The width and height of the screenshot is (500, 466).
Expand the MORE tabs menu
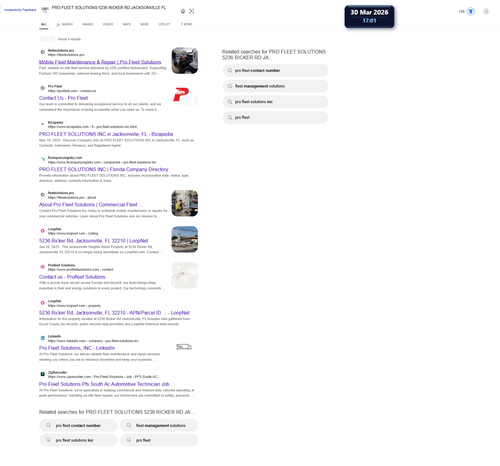click(186, 24)
